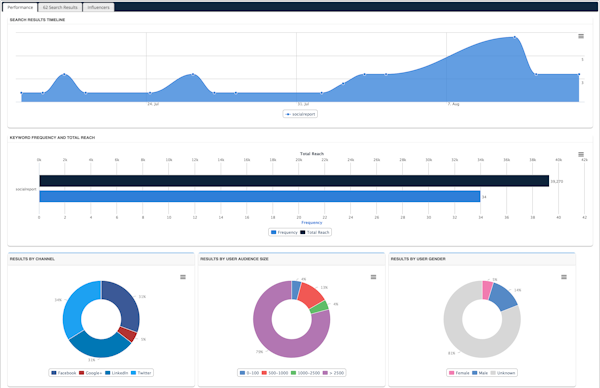
Task: Click the 79% label on audience donut
Action: (259, 352)
